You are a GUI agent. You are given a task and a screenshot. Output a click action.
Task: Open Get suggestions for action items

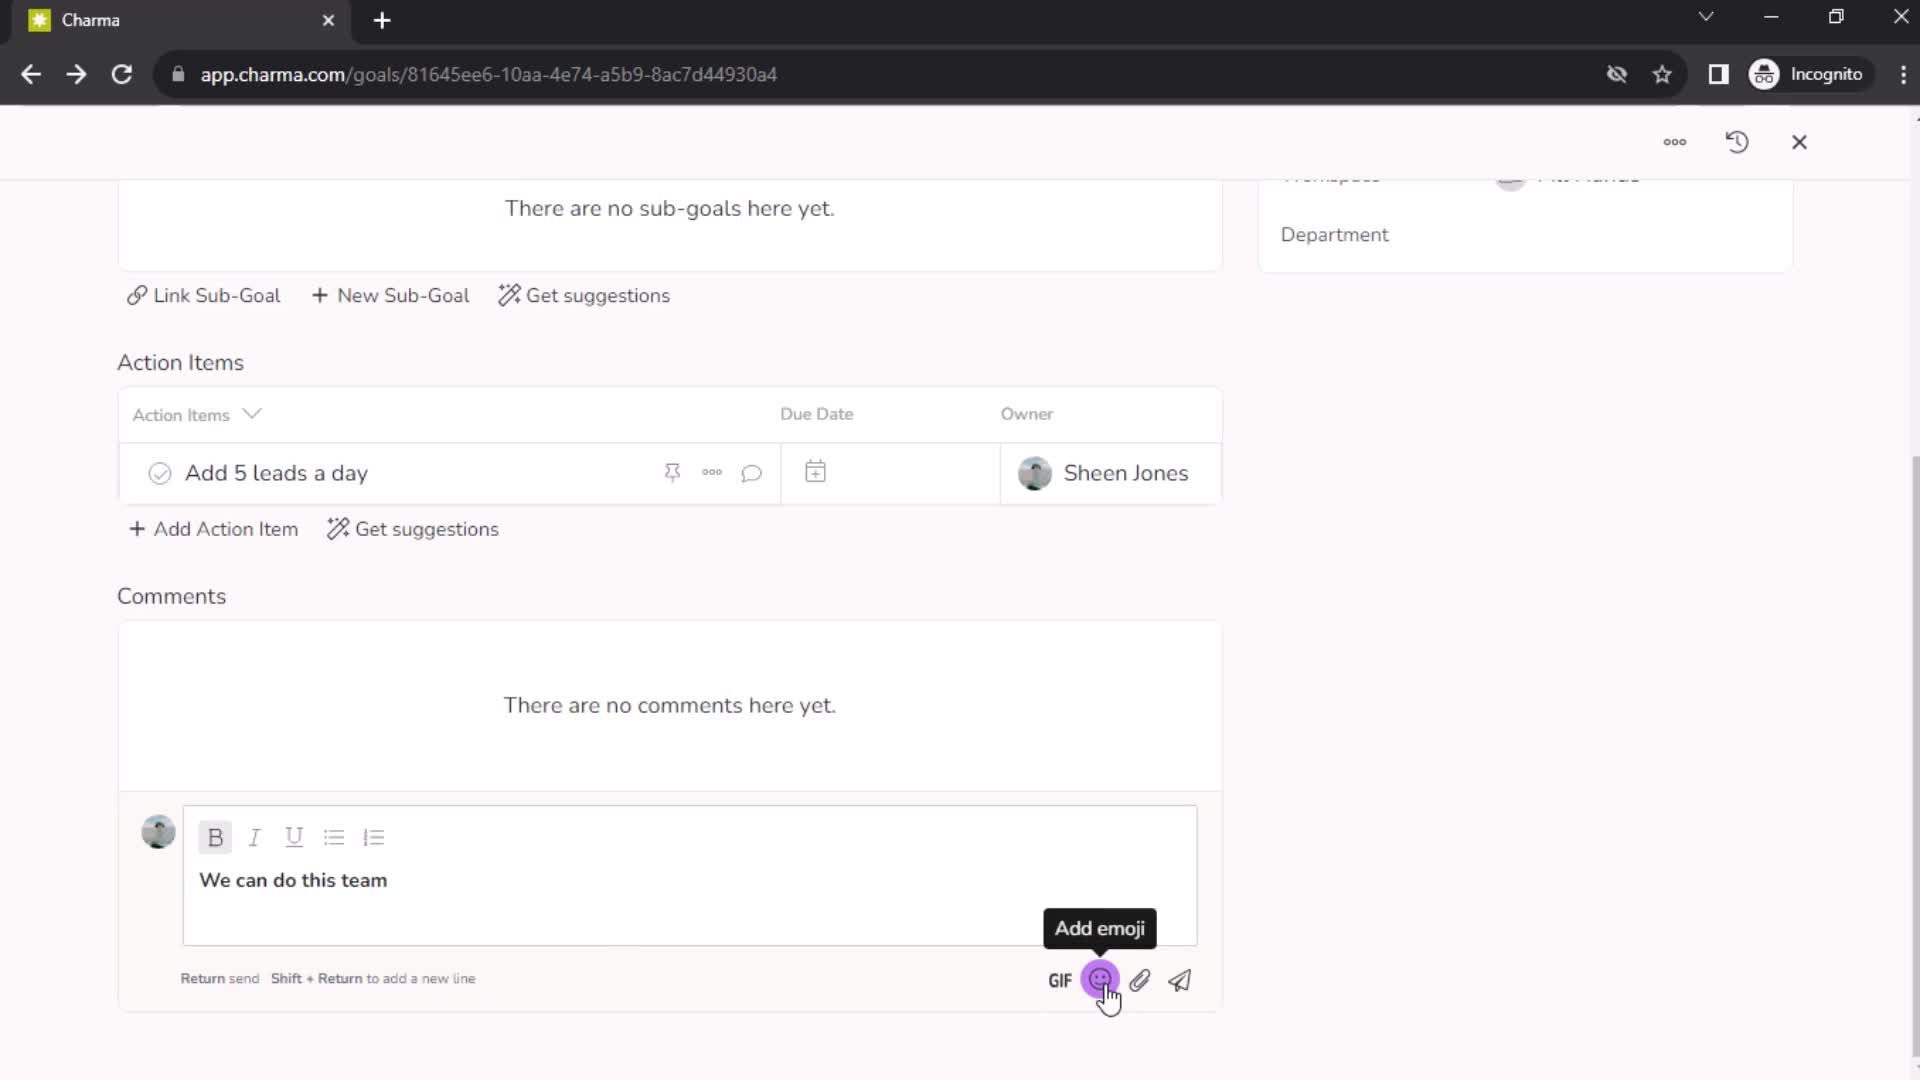click(x=414, y=529)
